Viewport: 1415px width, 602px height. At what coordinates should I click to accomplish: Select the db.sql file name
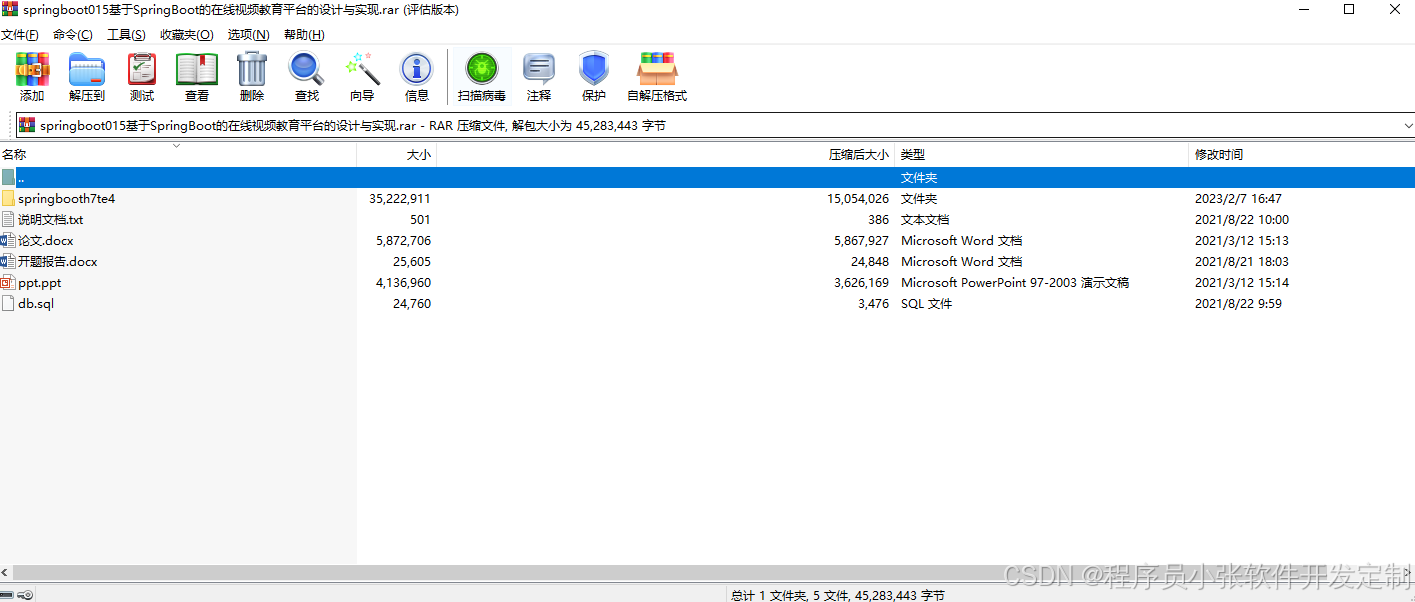coord(36,303)
